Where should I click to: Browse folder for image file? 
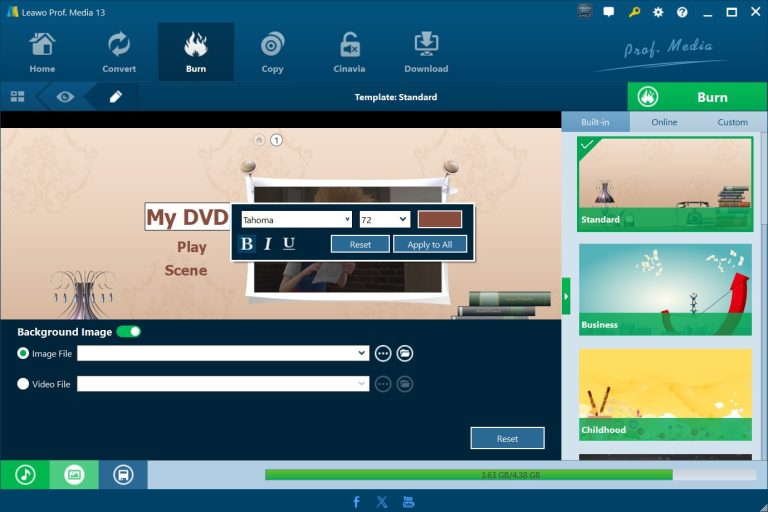click(x=405, y=353)
